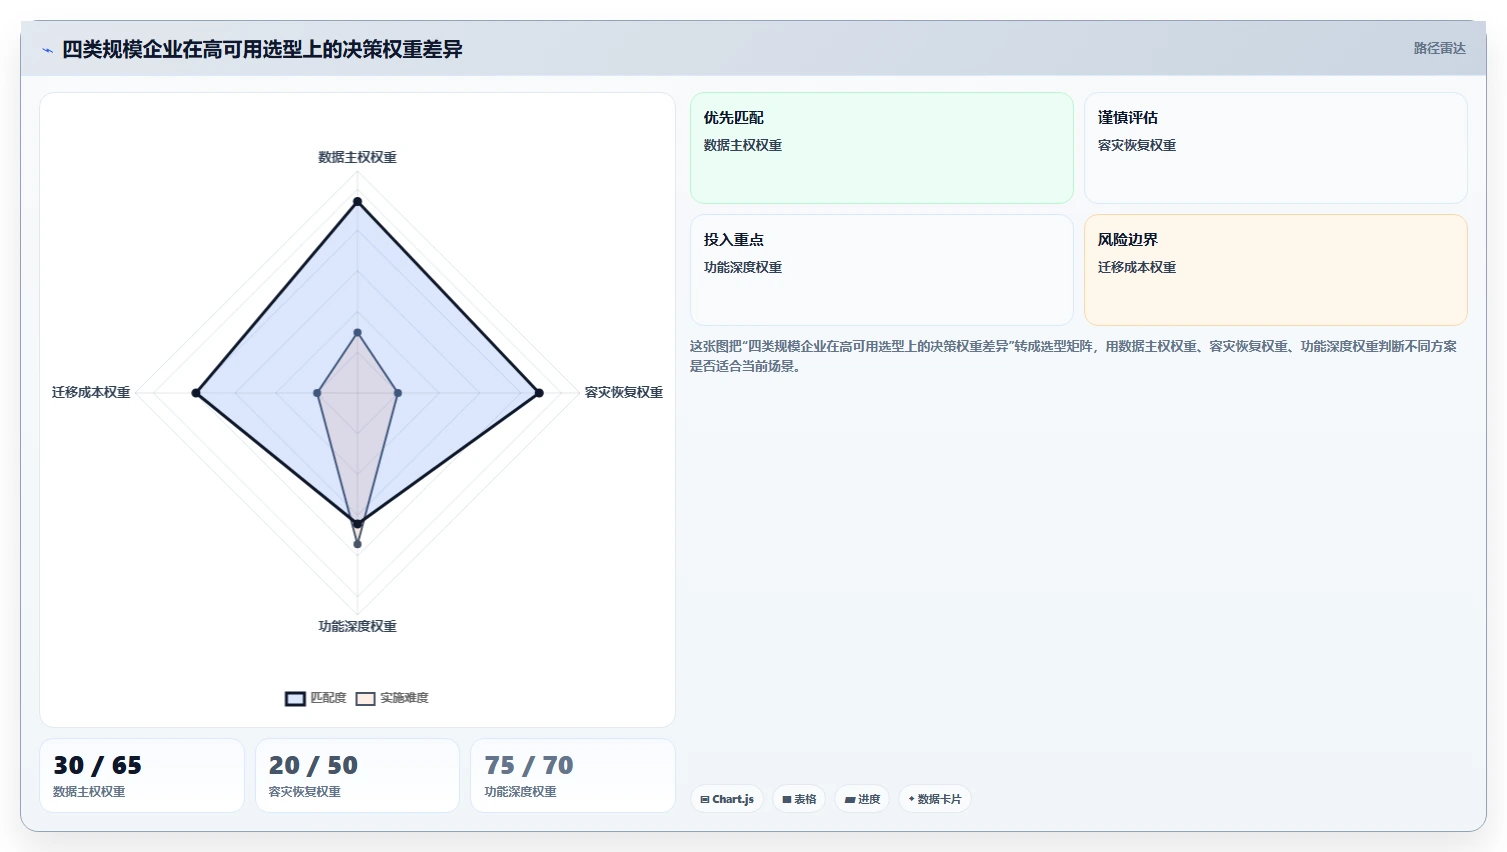The image size is (1507, 852).
Task: Open the 优先匹配 card
Action: click(x=882, y=148)
